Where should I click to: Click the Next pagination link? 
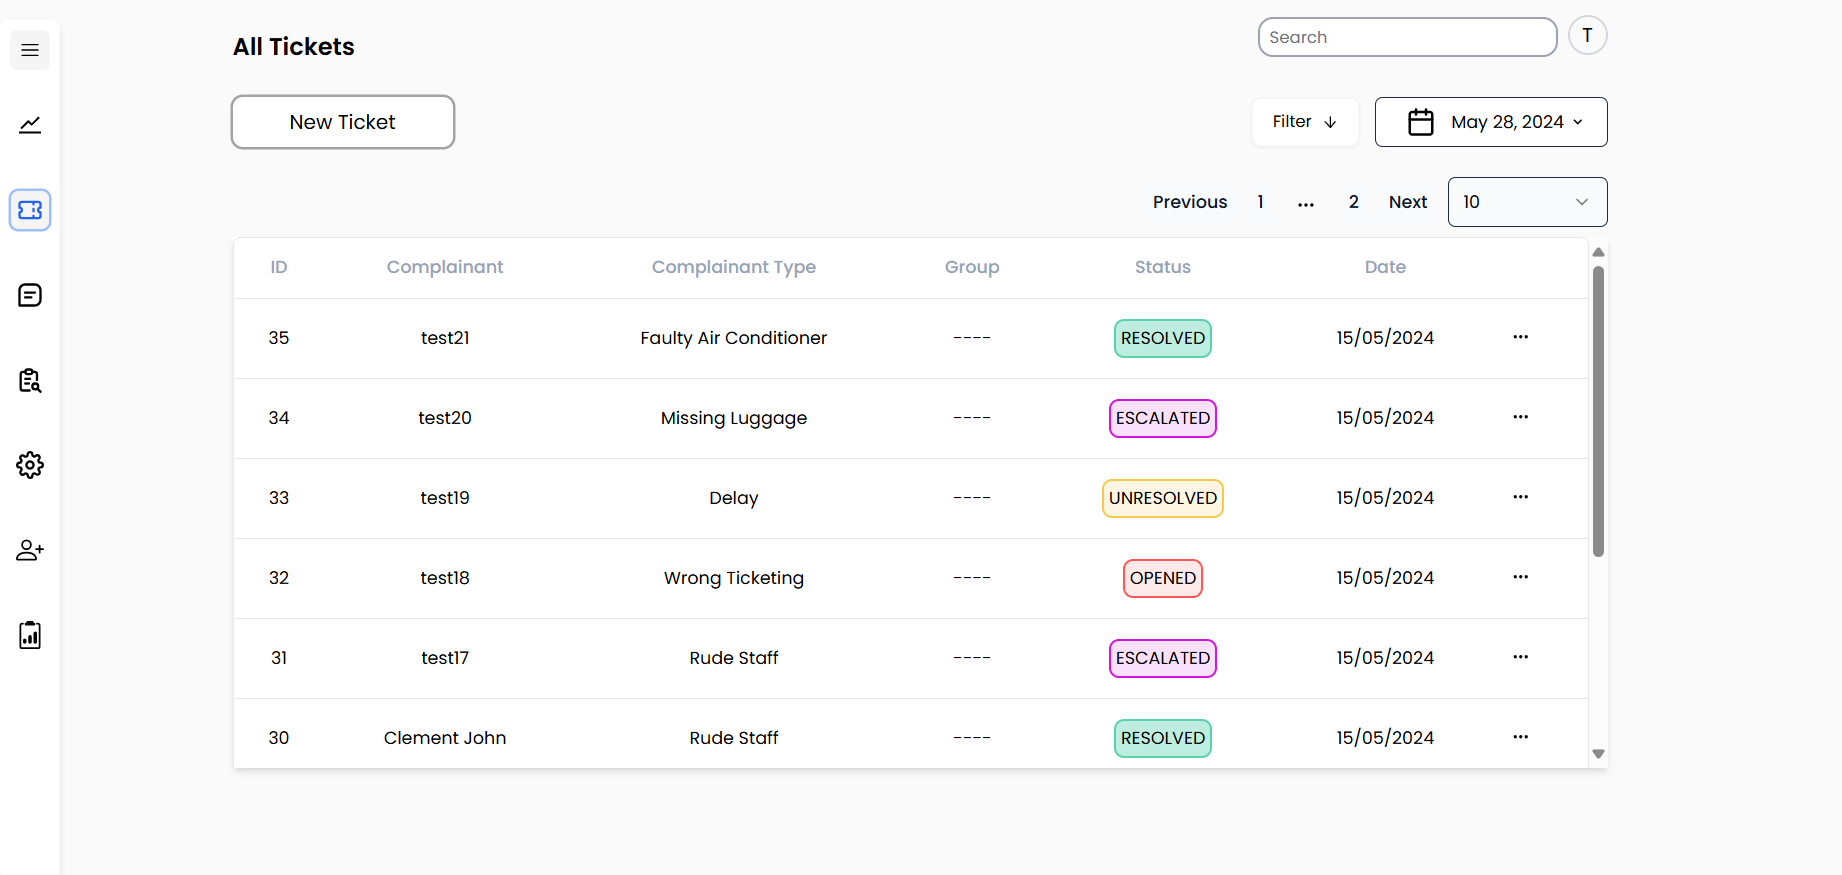[1408, 202]
